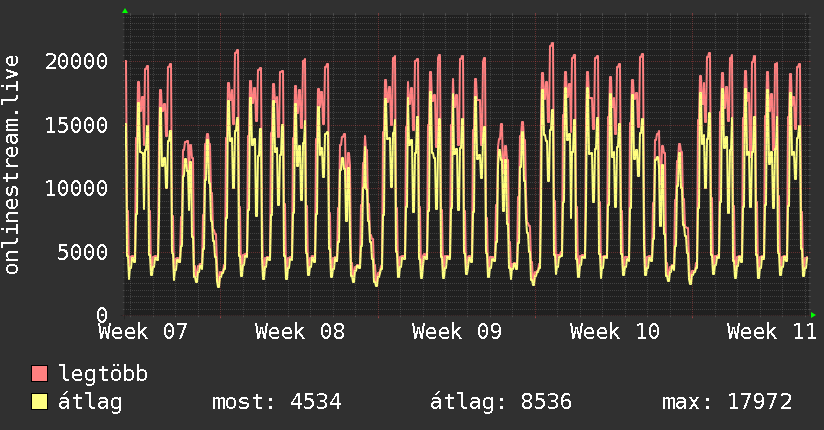Image resolution: width=824 pixels, height=430 pixels.
Task: Select the Week 11 axis label
Action: pyautogui.click(x=771, y=332)
